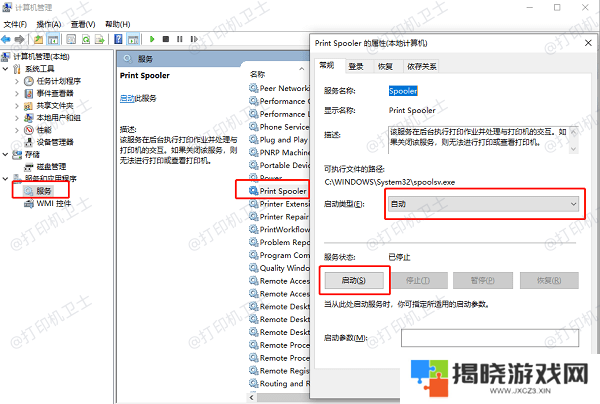Image resolution: width=600 pixels, height=404 pixels.
Task: Select the Portable Devic service row
Action: (279, 165)
